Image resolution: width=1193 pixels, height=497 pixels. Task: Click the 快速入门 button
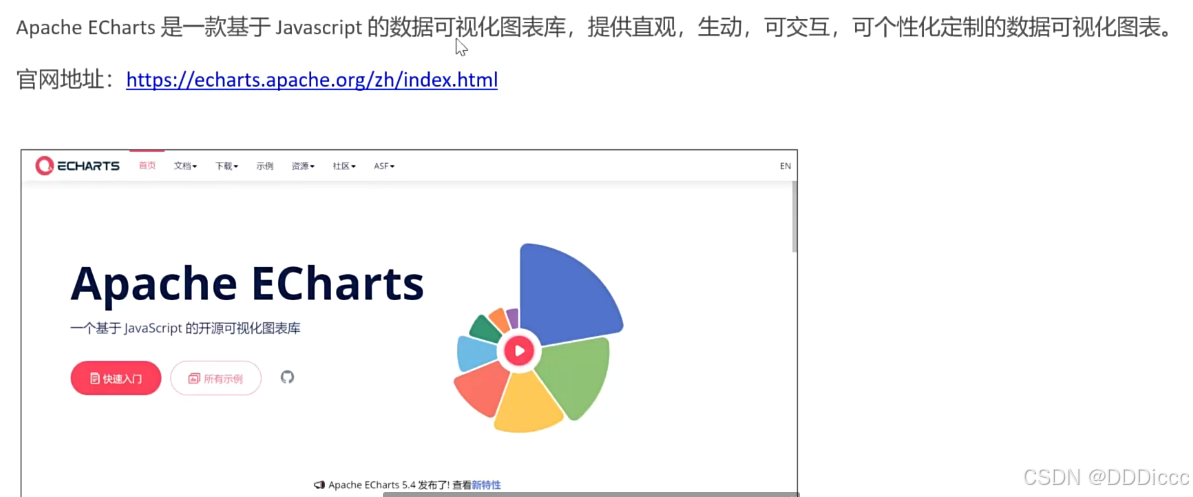click(x=116, y=378)
